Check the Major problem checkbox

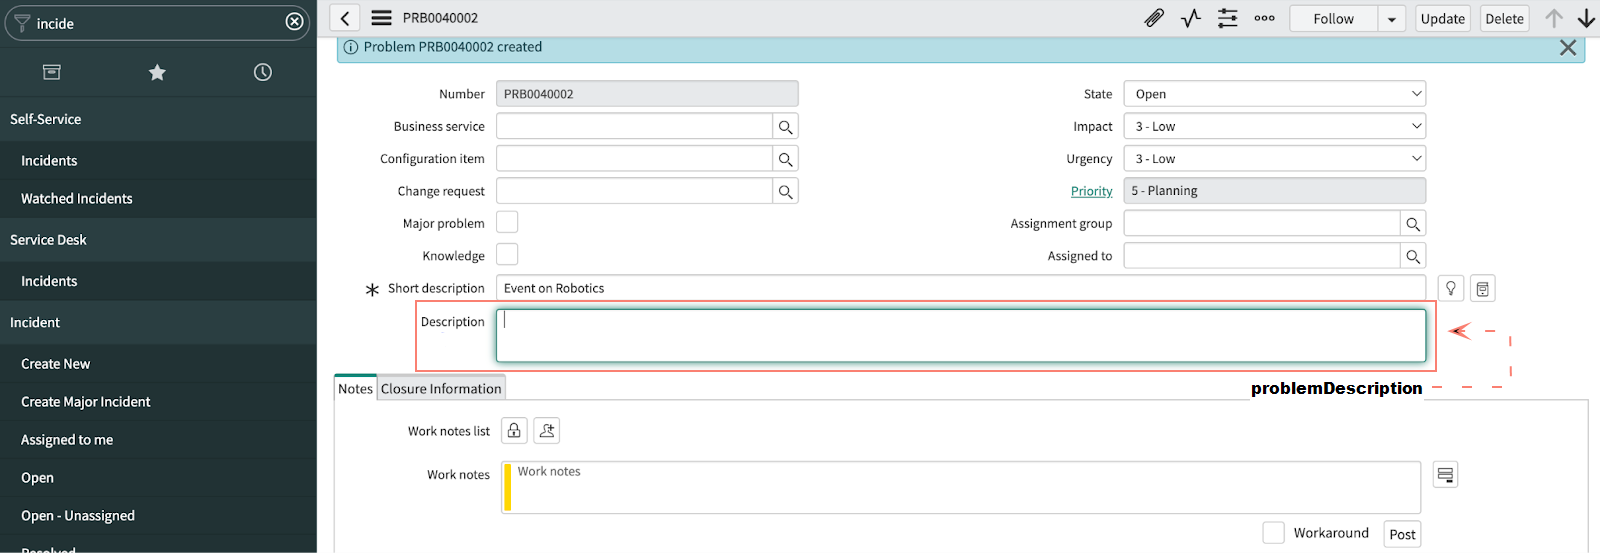507,222
